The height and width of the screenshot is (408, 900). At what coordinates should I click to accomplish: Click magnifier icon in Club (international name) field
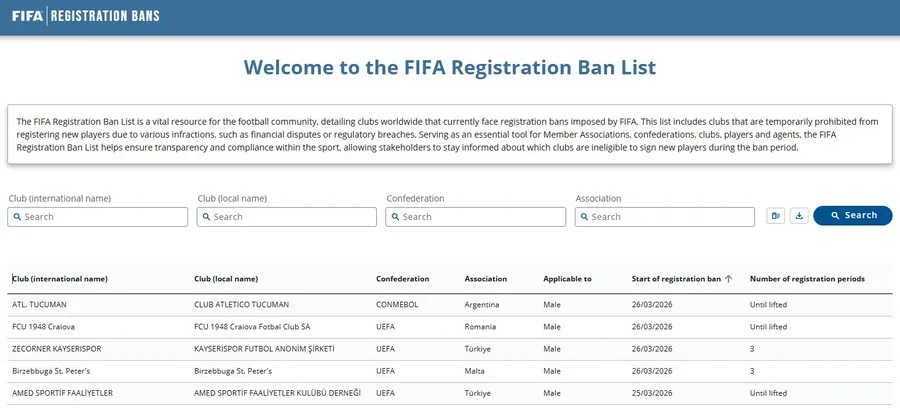point(18,217)
